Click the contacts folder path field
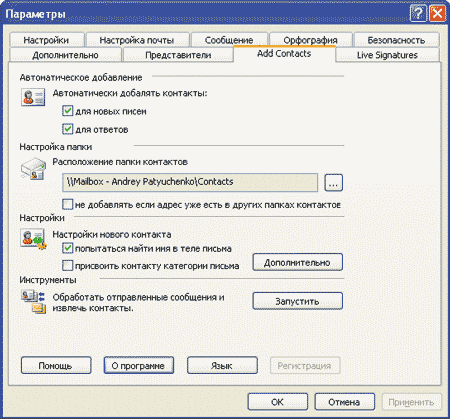450x419 pixels. (190, 182)
